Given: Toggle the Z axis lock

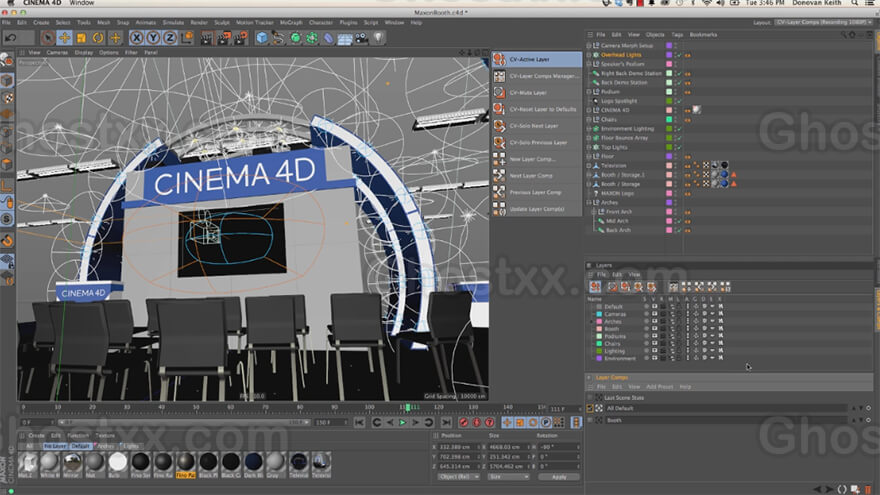Looking at the screenshot, I should click(x=170, y=38).
